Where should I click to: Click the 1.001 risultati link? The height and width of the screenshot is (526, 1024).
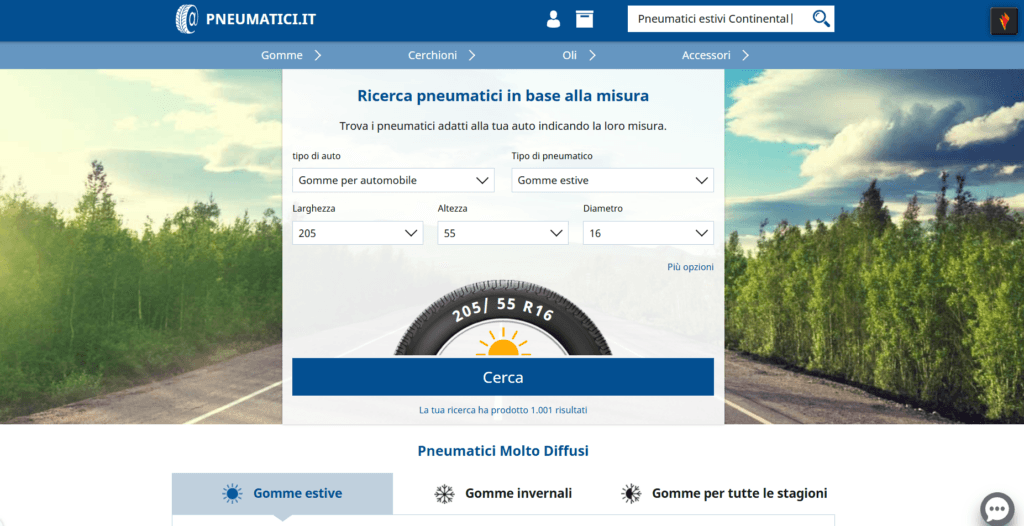pos(503,410)
